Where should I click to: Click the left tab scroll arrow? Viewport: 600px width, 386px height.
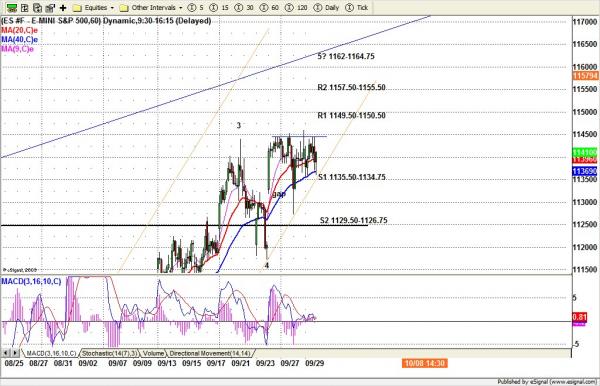(x=6, y=353)
